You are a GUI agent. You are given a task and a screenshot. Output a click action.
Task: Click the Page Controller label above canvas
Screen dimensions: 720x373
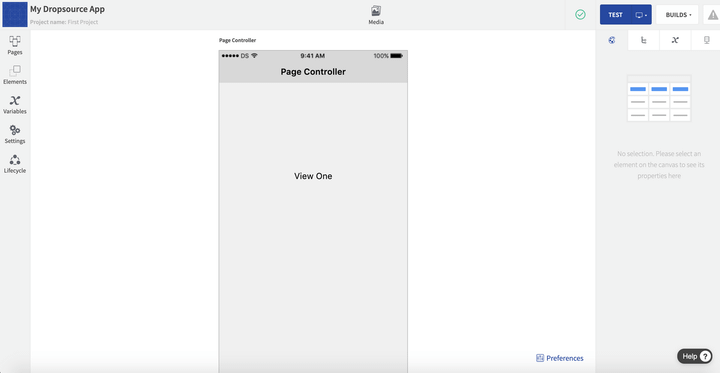pos(237,40)
